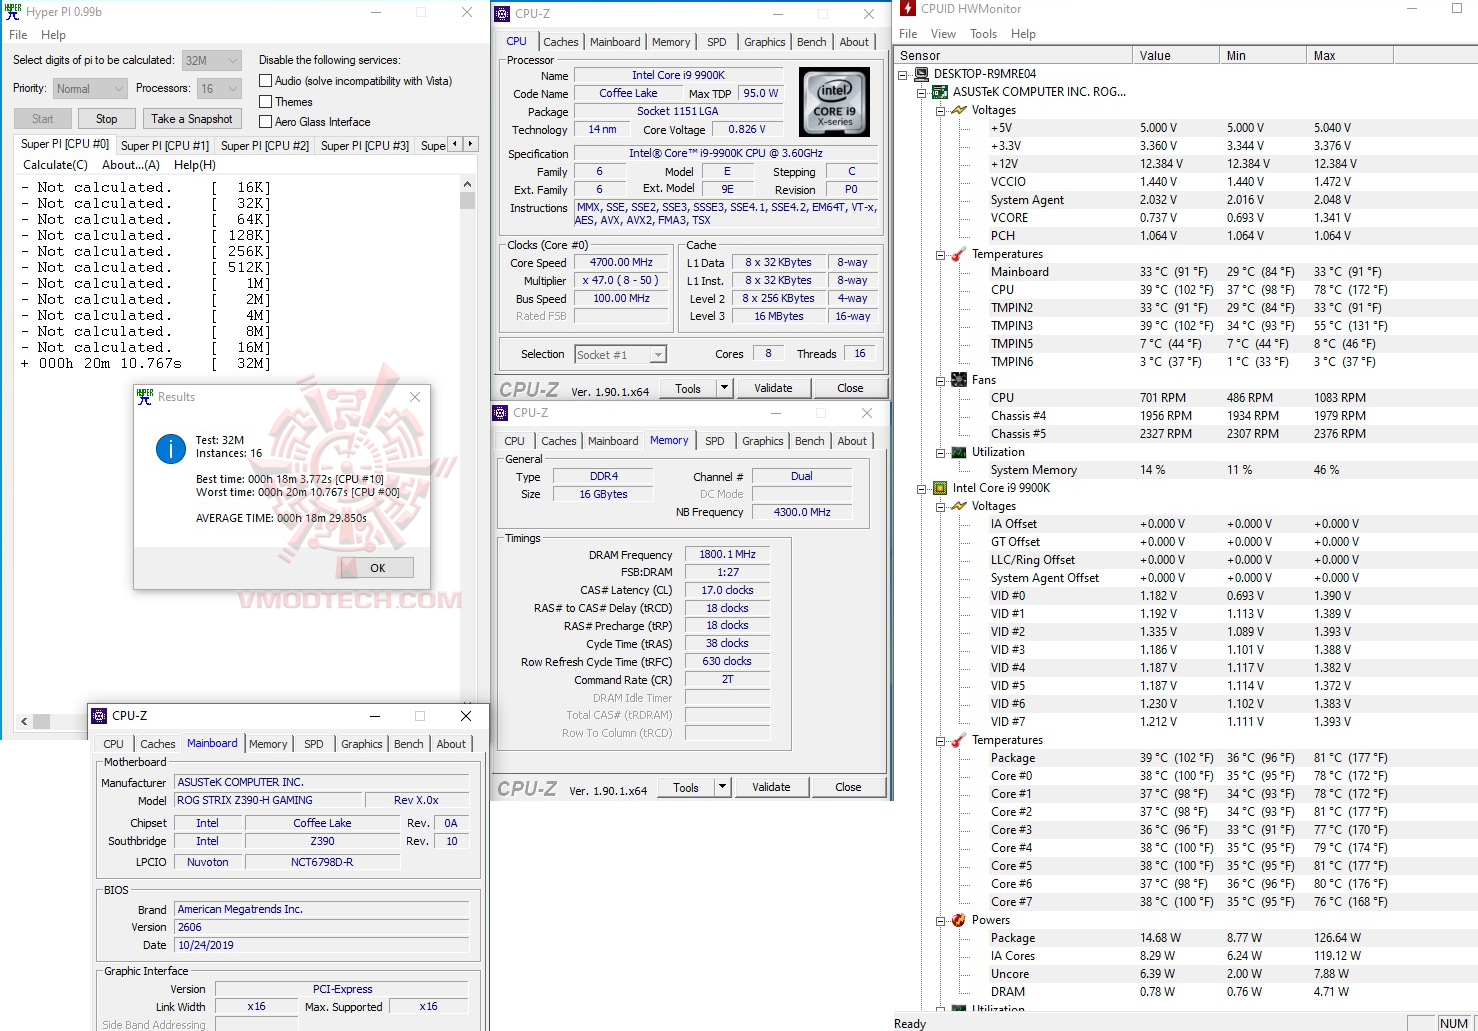Click Validate in the CPU-Z Memory window
1478x1031 pixels.
click(x=771, y=787)
